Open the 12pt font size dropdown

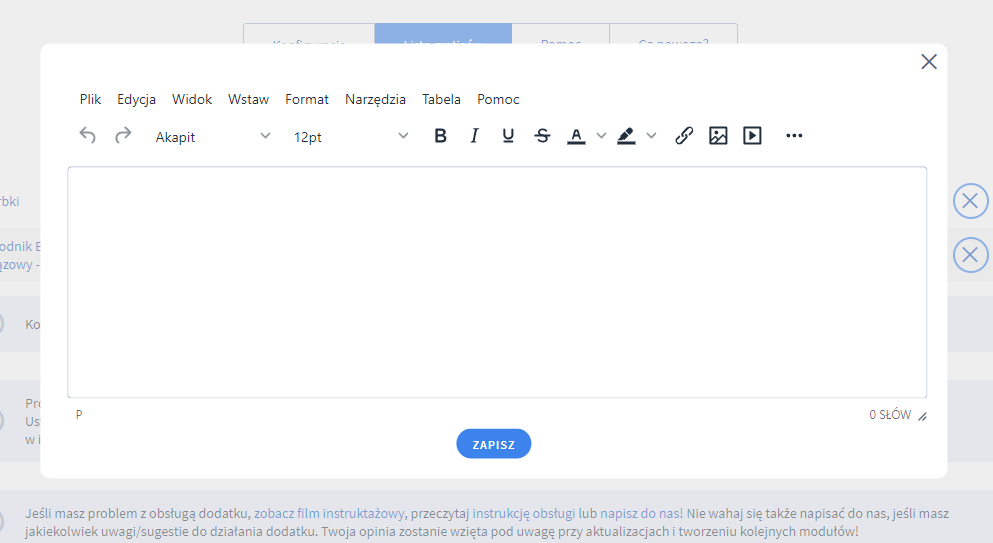(351, 136)
